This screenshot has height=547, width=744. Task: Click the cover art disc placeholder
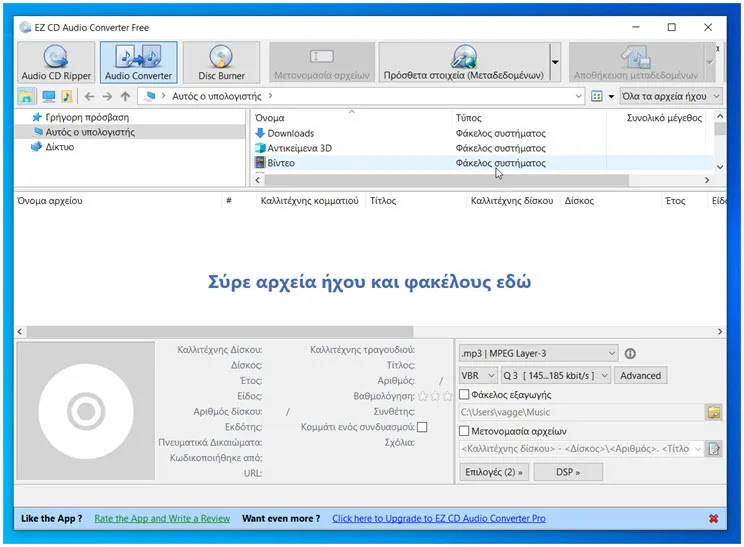pos(86,411)
